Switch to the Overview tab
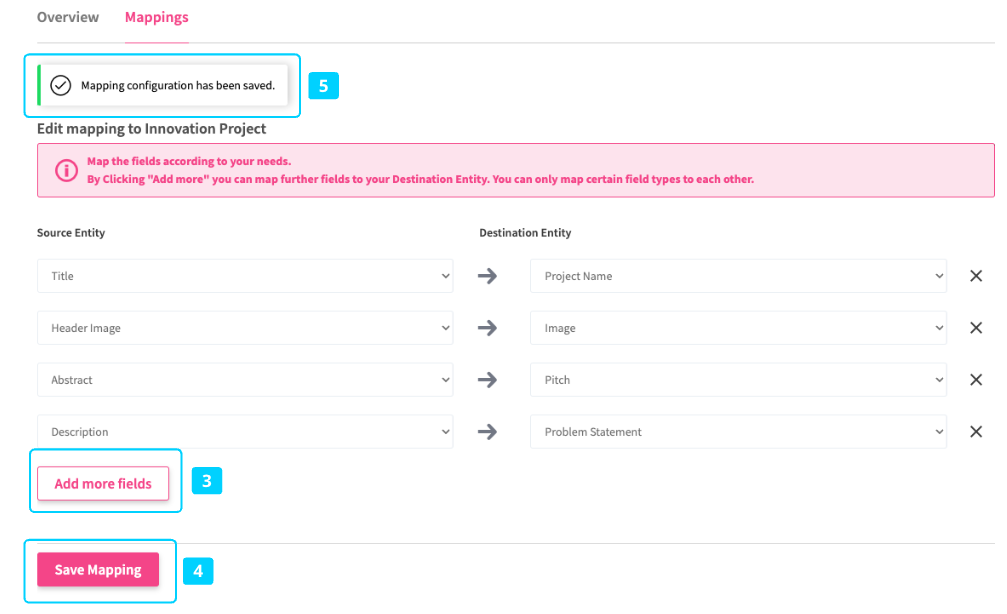The height and width of the screenshot is (614, 1007). tap(68, 17)
